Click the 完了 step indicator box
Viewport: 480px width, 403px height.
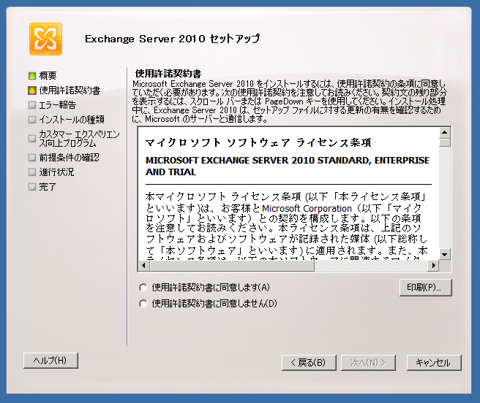32,187
